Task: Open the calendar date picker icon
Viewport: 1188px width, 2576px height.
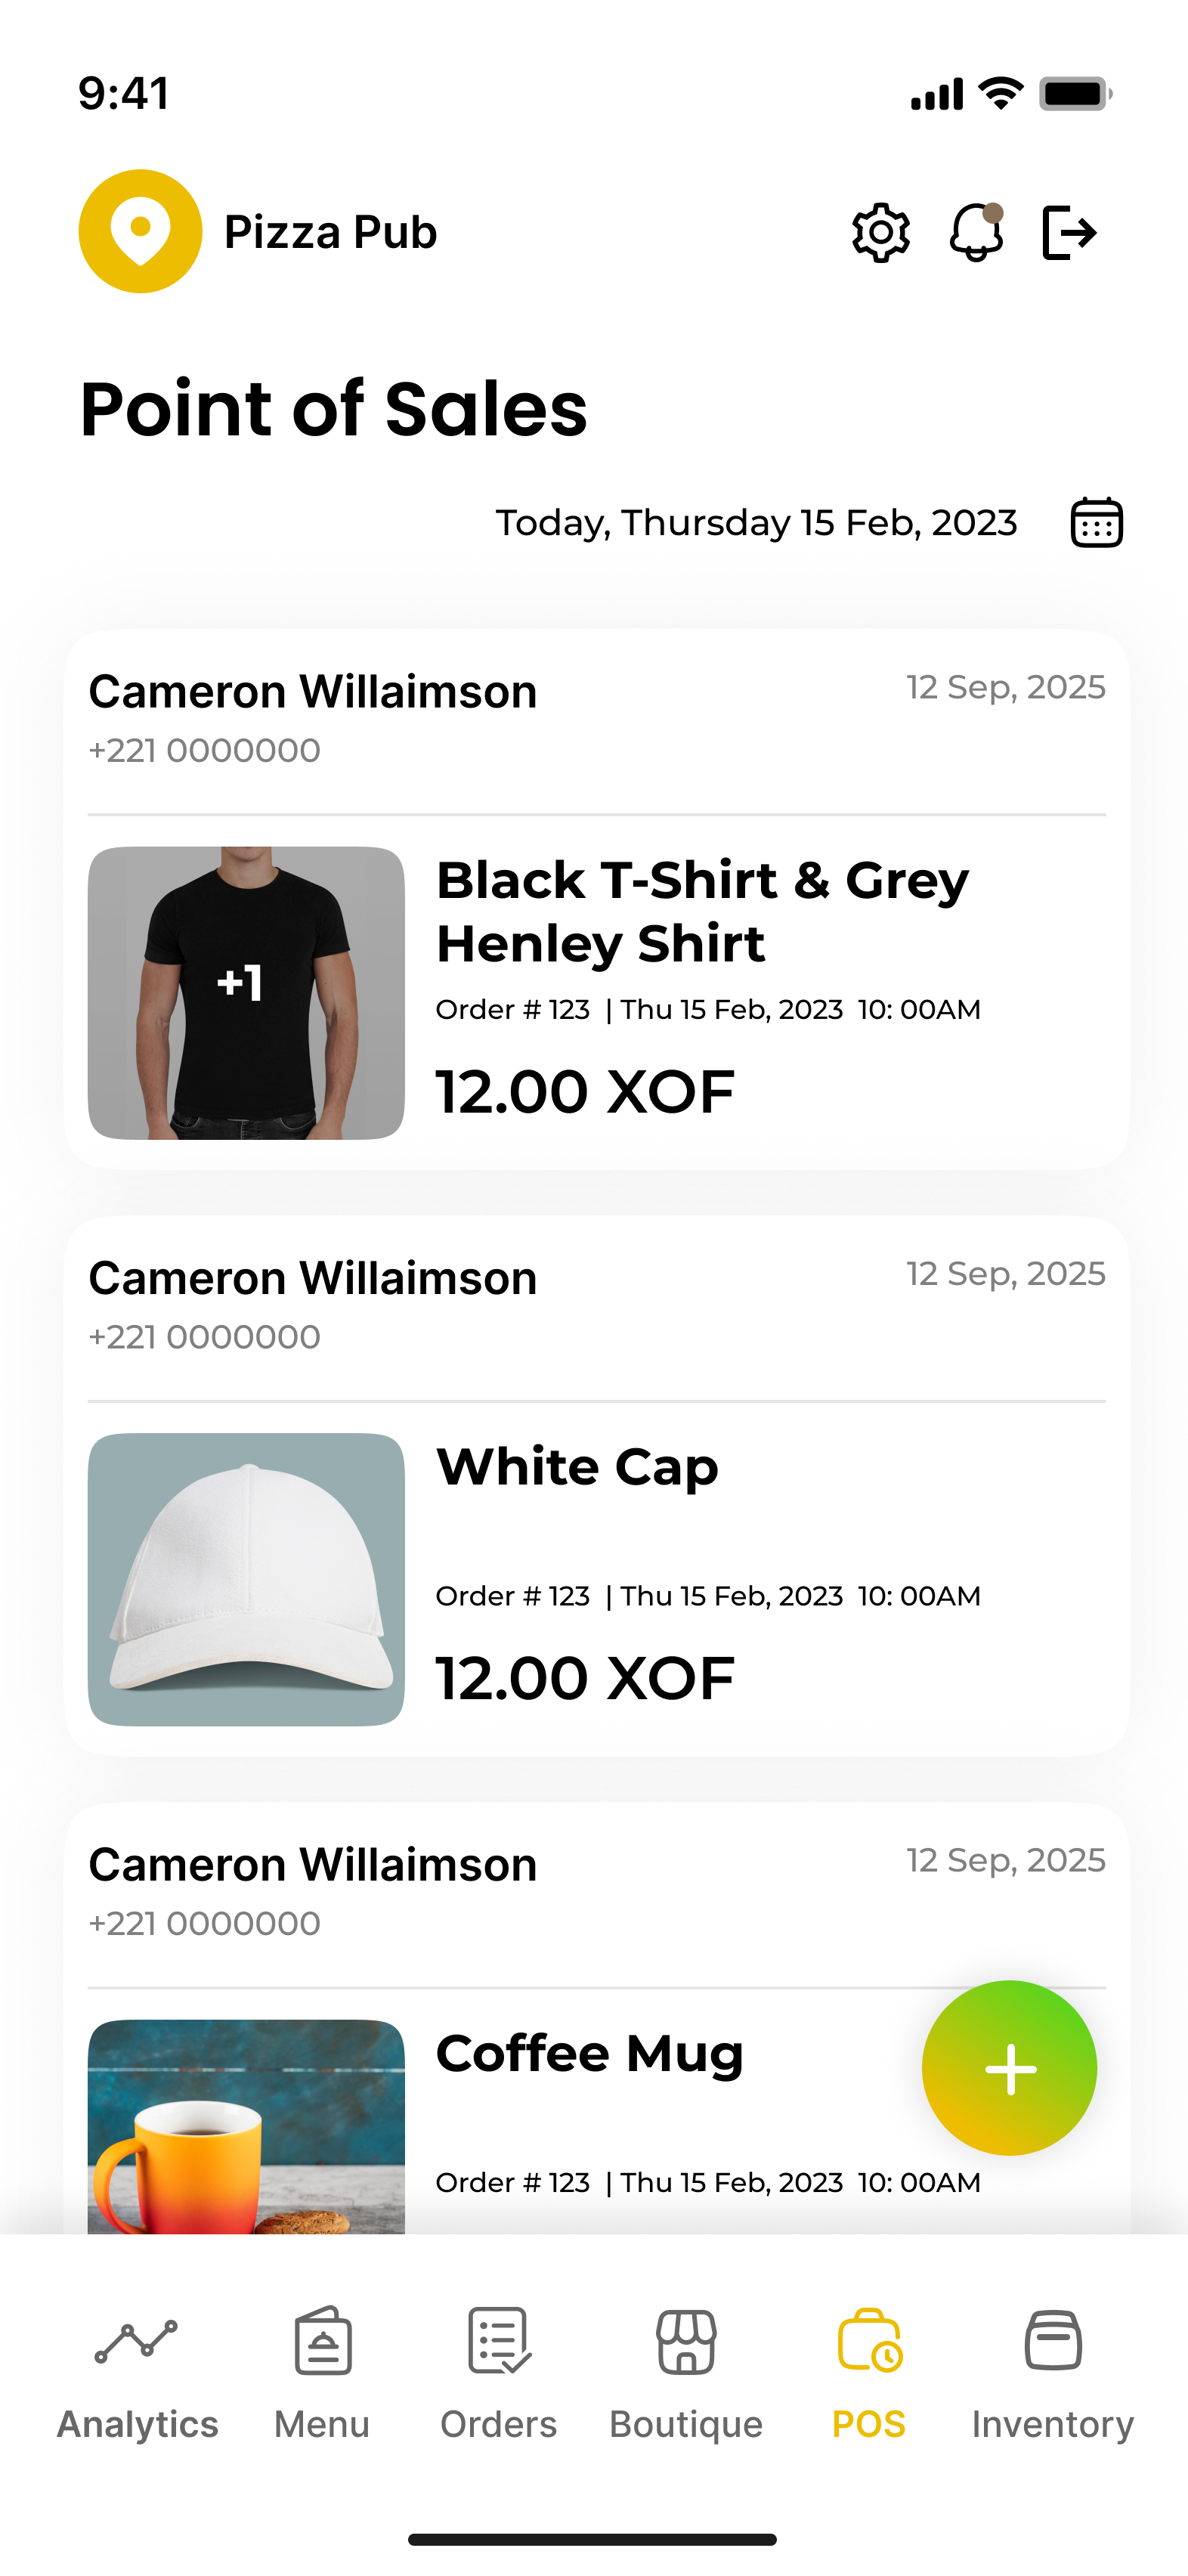Action: [1096, 522]
